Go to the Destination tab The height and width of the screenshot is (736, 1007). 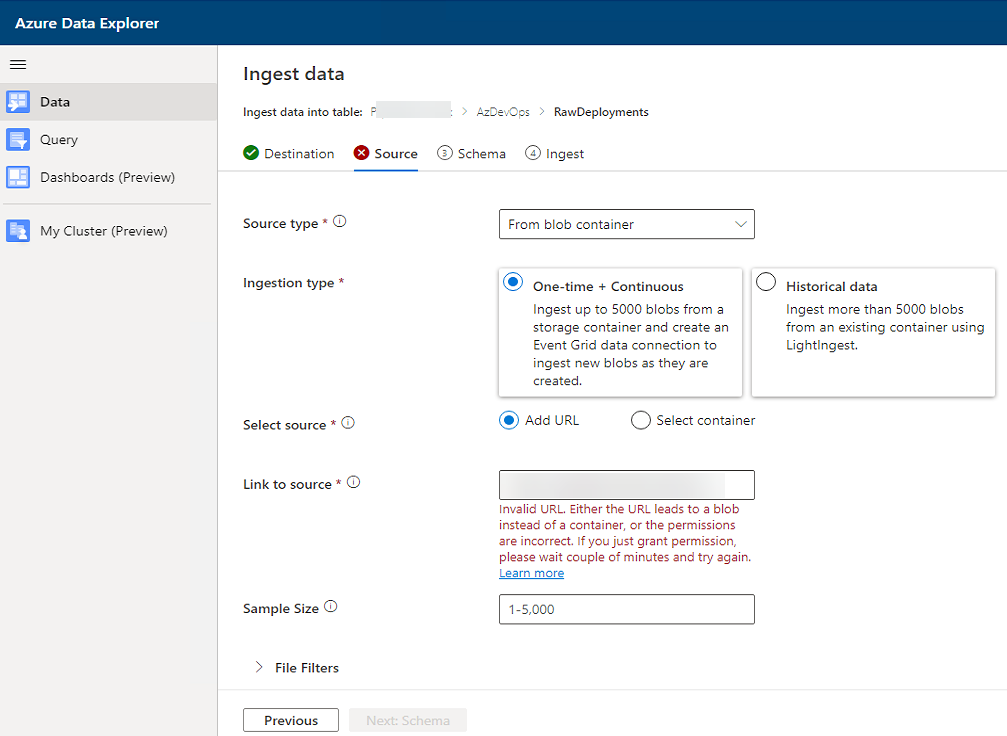click(x=289, y=153)
